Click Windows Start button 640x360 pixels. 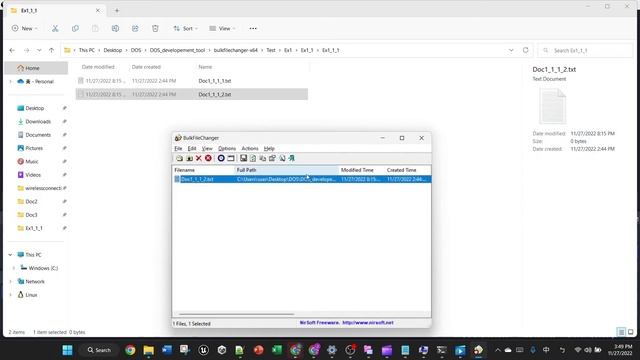pos(67,350)
